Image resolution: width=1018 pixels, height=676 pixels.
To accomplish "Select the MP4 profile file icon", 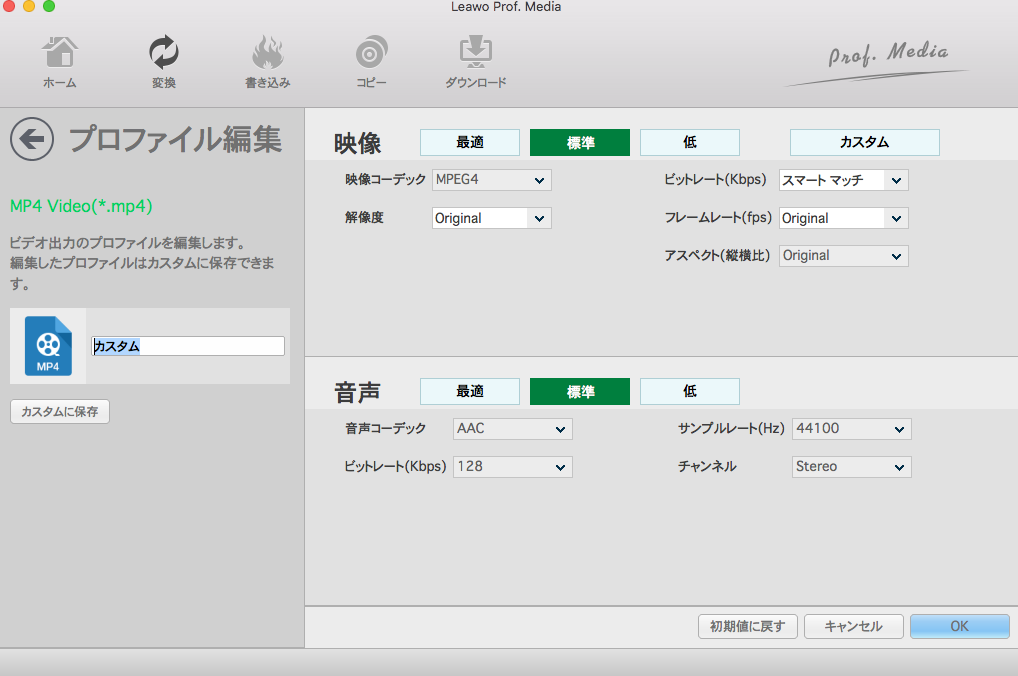I will [x=48, y=345].
